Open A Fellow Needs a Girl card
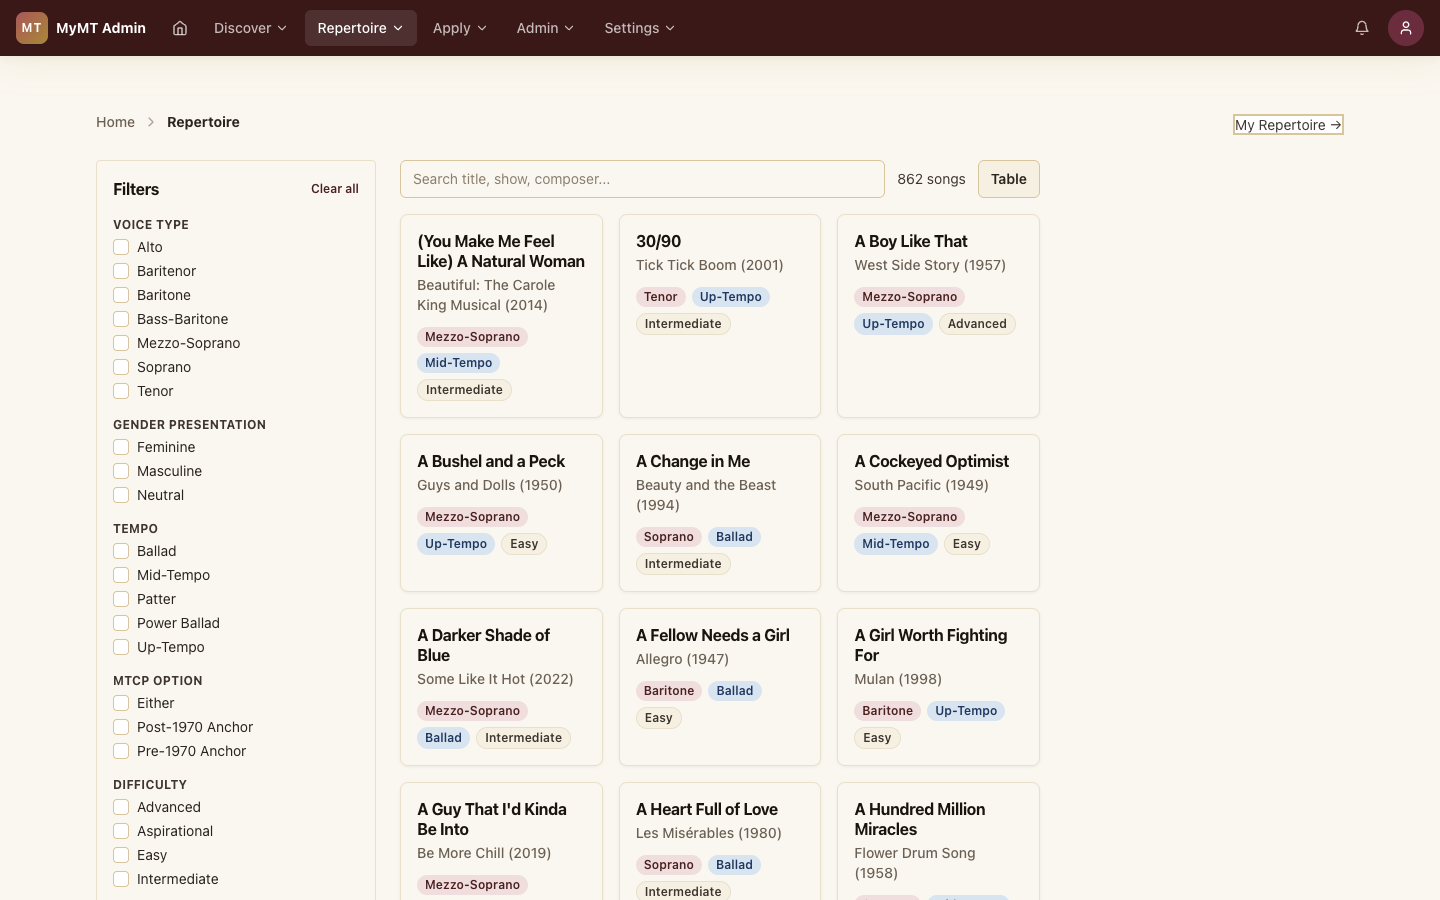 (720, 687)
